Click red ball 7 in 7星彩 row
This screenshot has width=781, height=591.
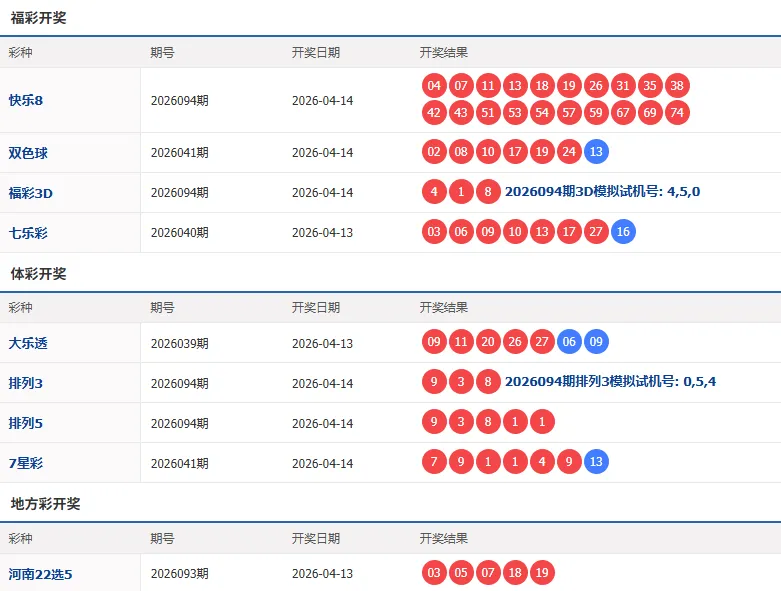(434, 462)
